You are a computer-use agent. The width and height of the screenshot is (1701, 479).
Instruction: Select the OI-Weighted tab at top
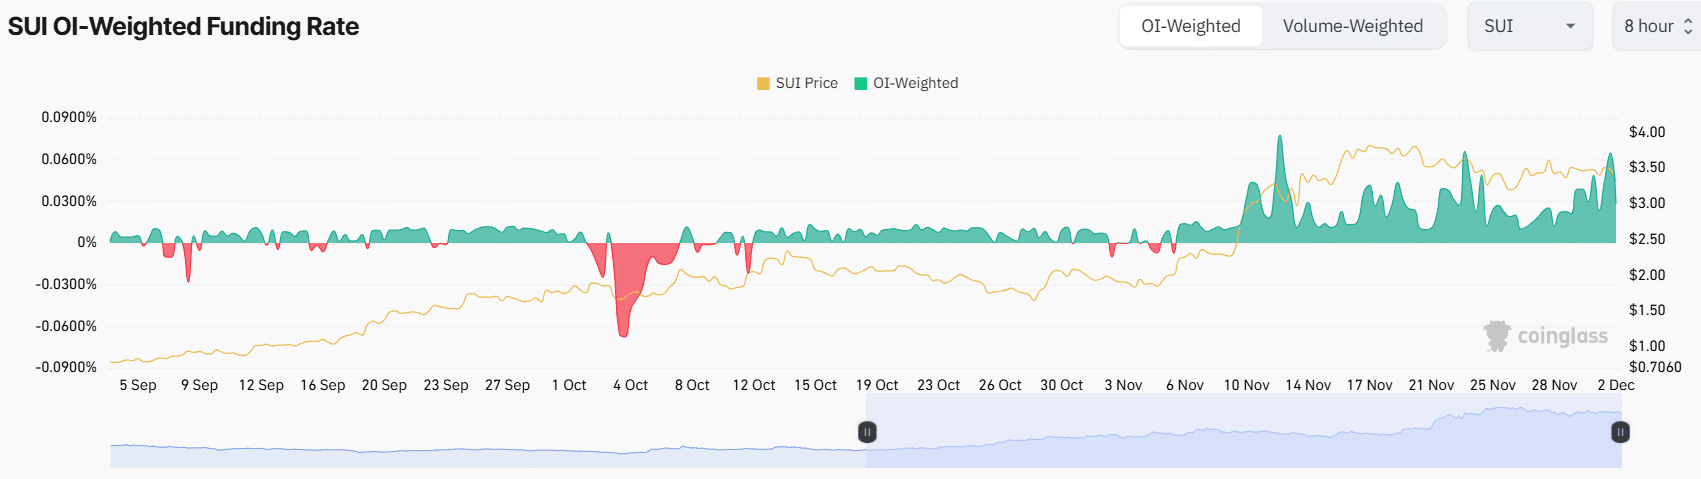(x=1190, y=26)
